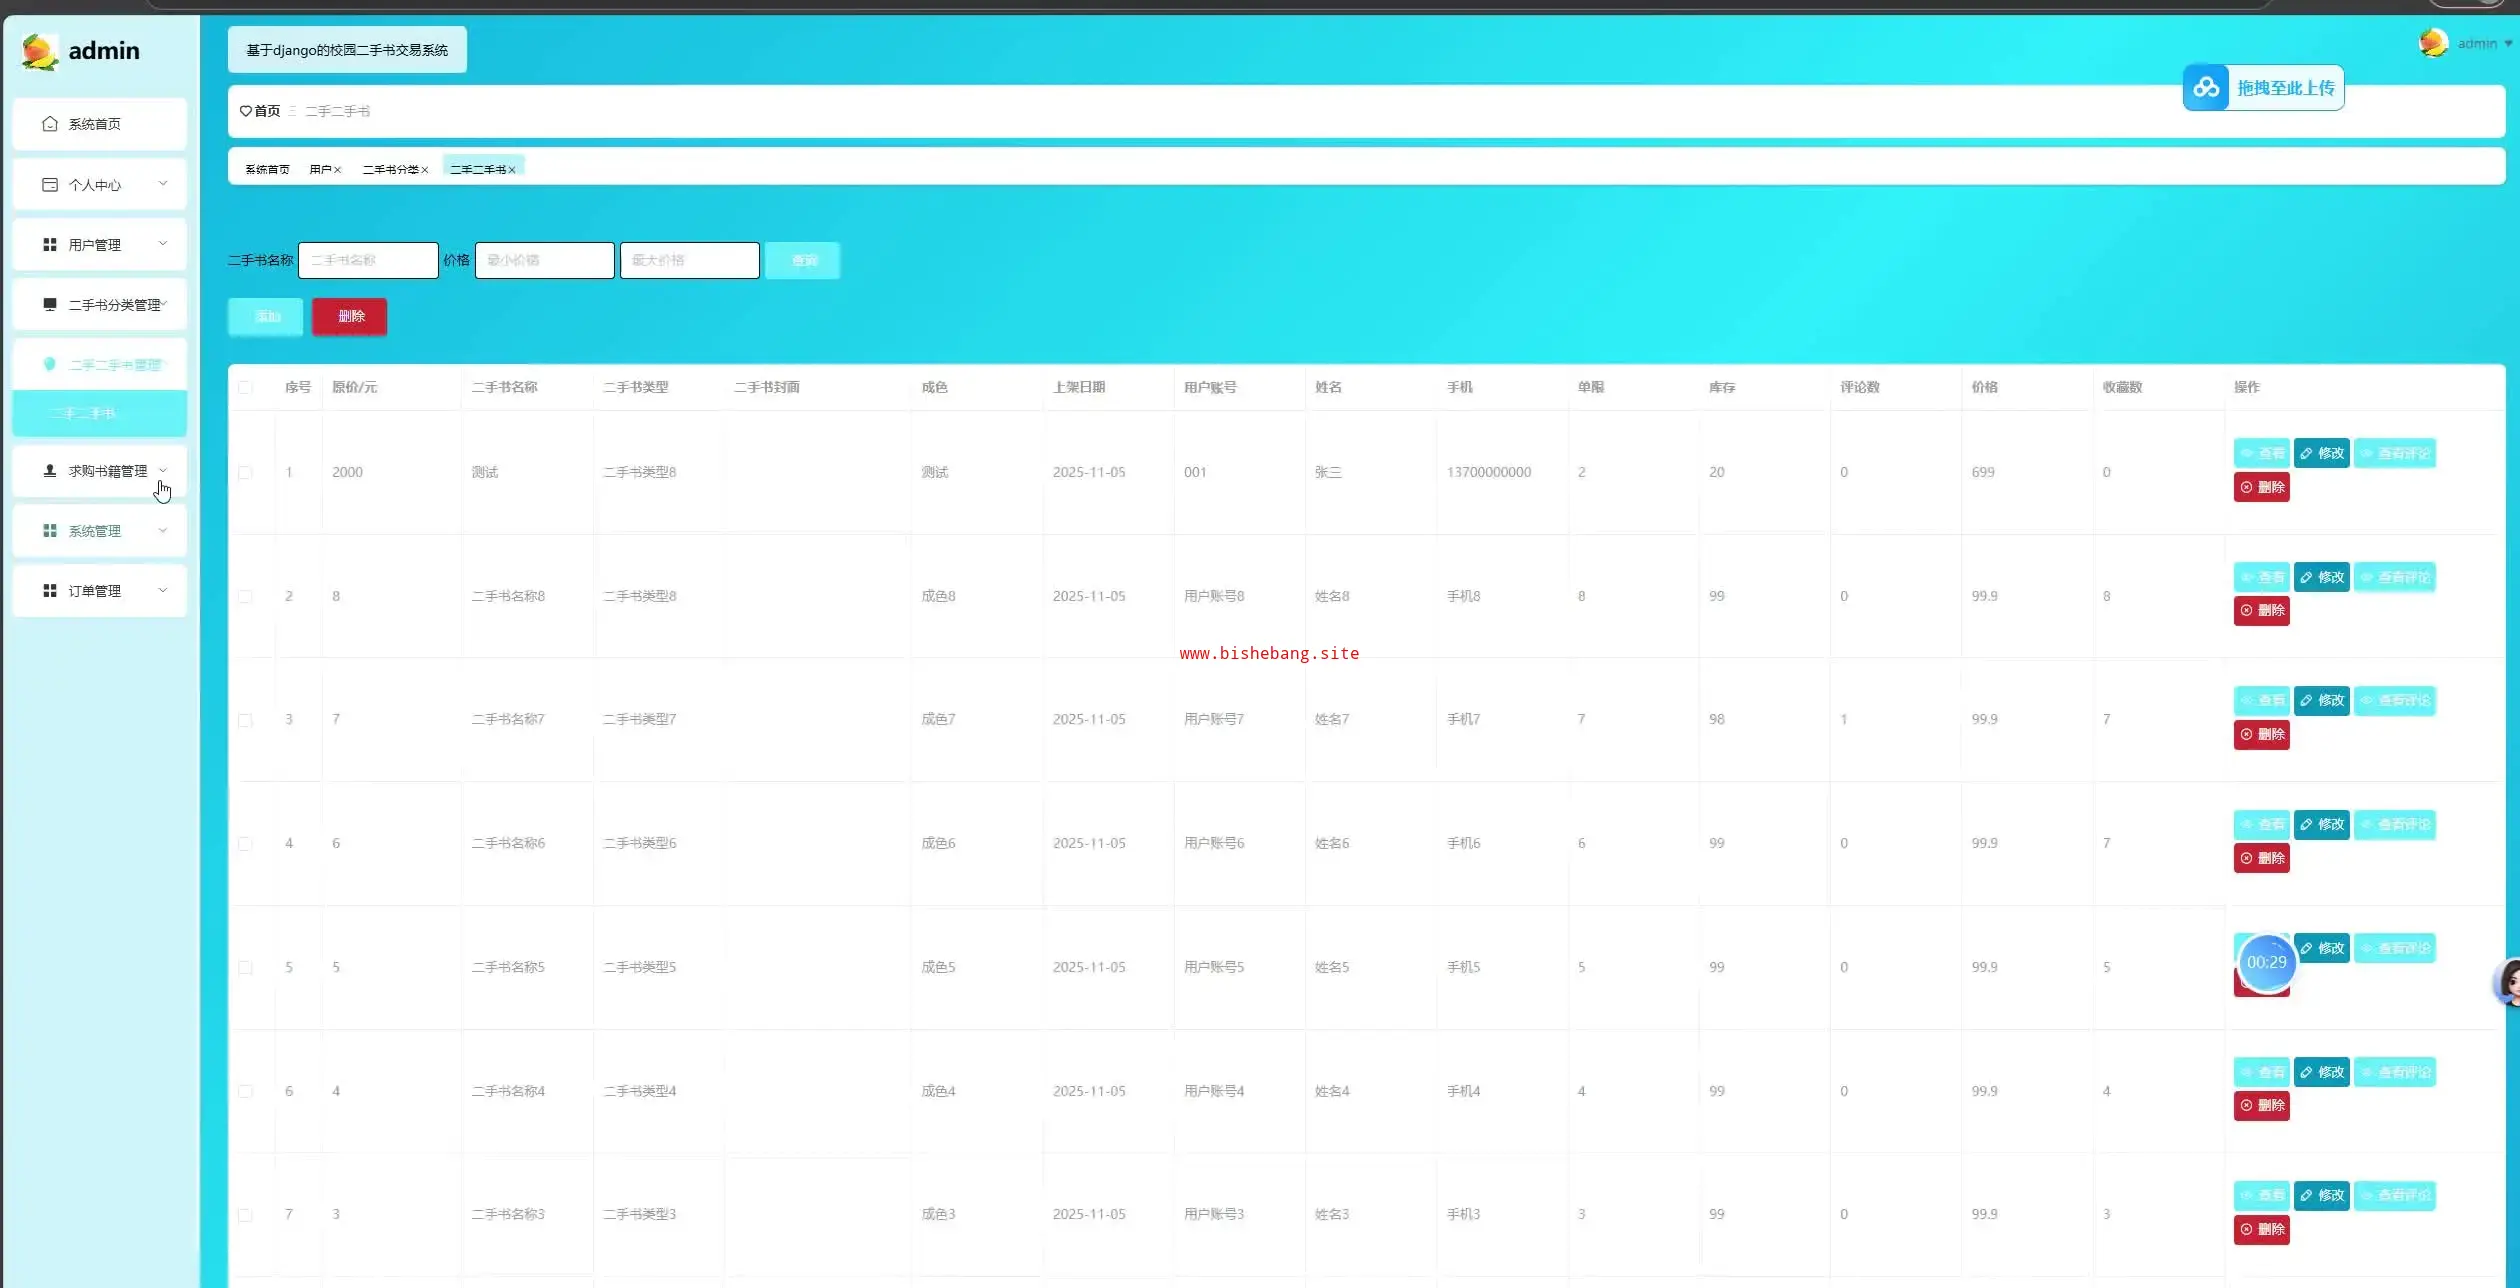Viewport: 2520px width, 1288px height.
Task: Select the 二手二手书 submenu item in sidebar
Action: pyautogui.click(x=84, y=413)
